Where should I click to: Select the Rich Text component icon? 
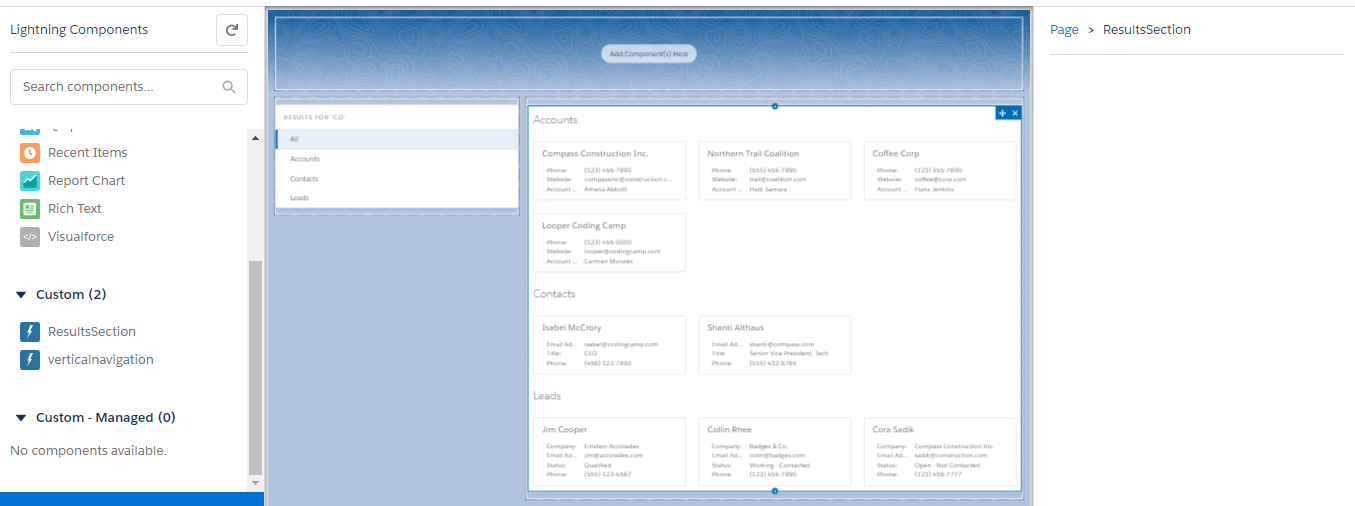(30, 209)
